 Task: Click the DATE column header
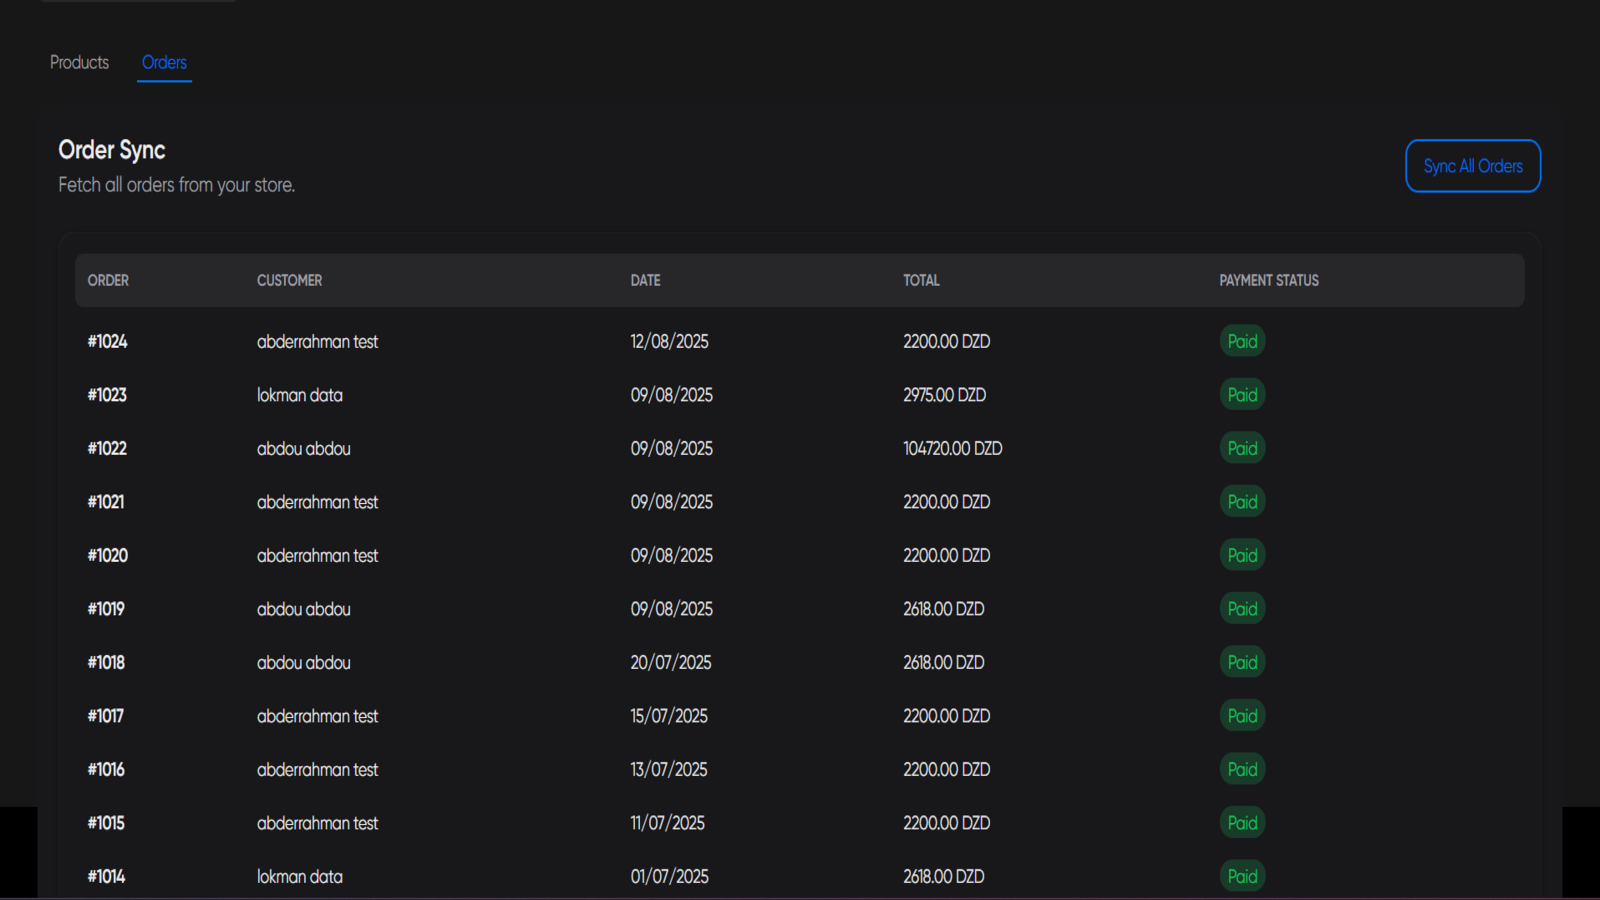[645, 280]
